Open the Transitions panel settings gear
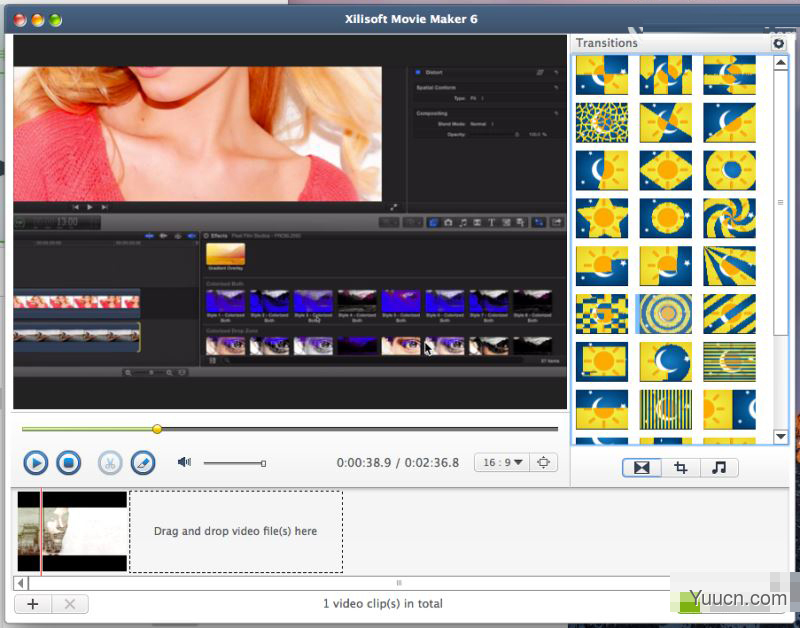 (779, 44)
